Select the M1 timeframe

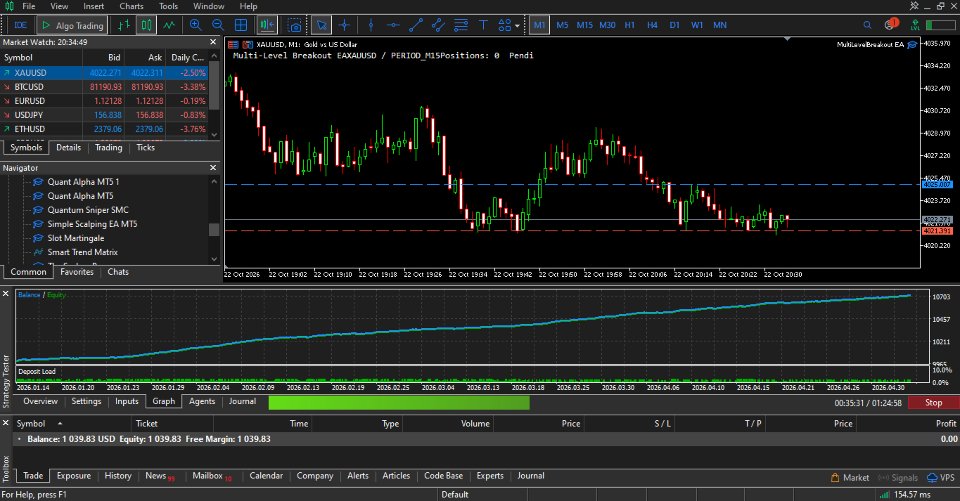point(539,25)
